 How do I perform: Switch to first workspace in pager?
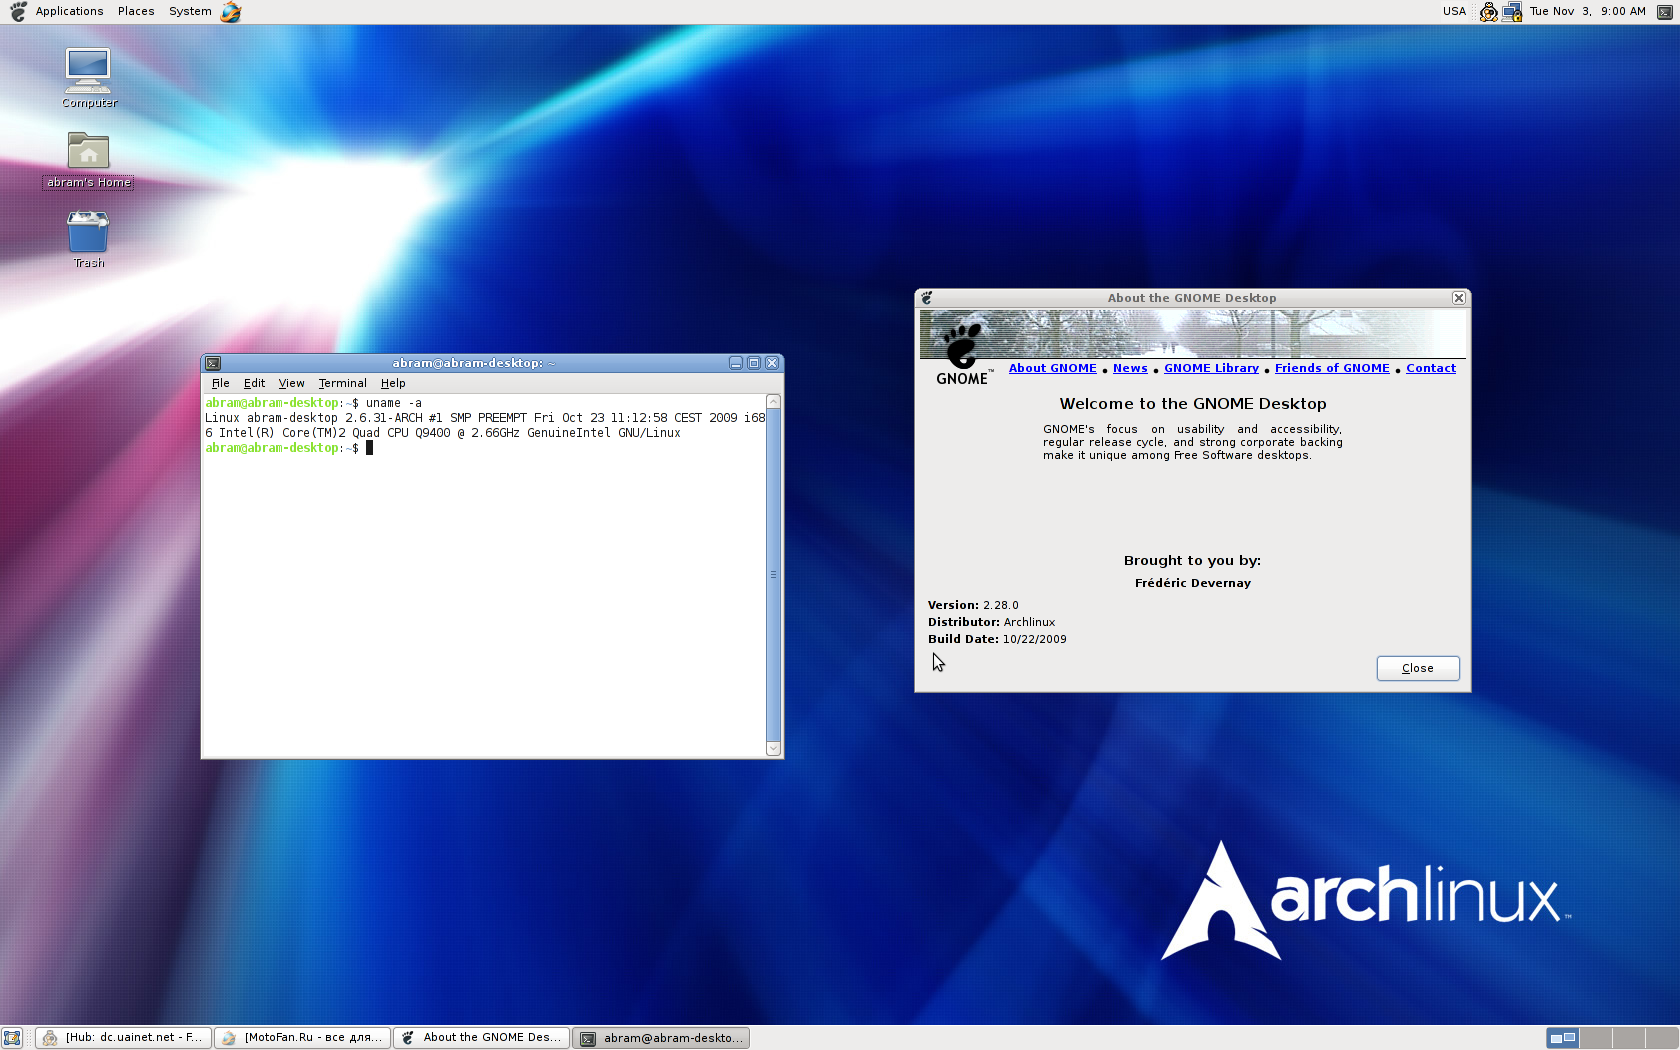click(1563, 1038)
